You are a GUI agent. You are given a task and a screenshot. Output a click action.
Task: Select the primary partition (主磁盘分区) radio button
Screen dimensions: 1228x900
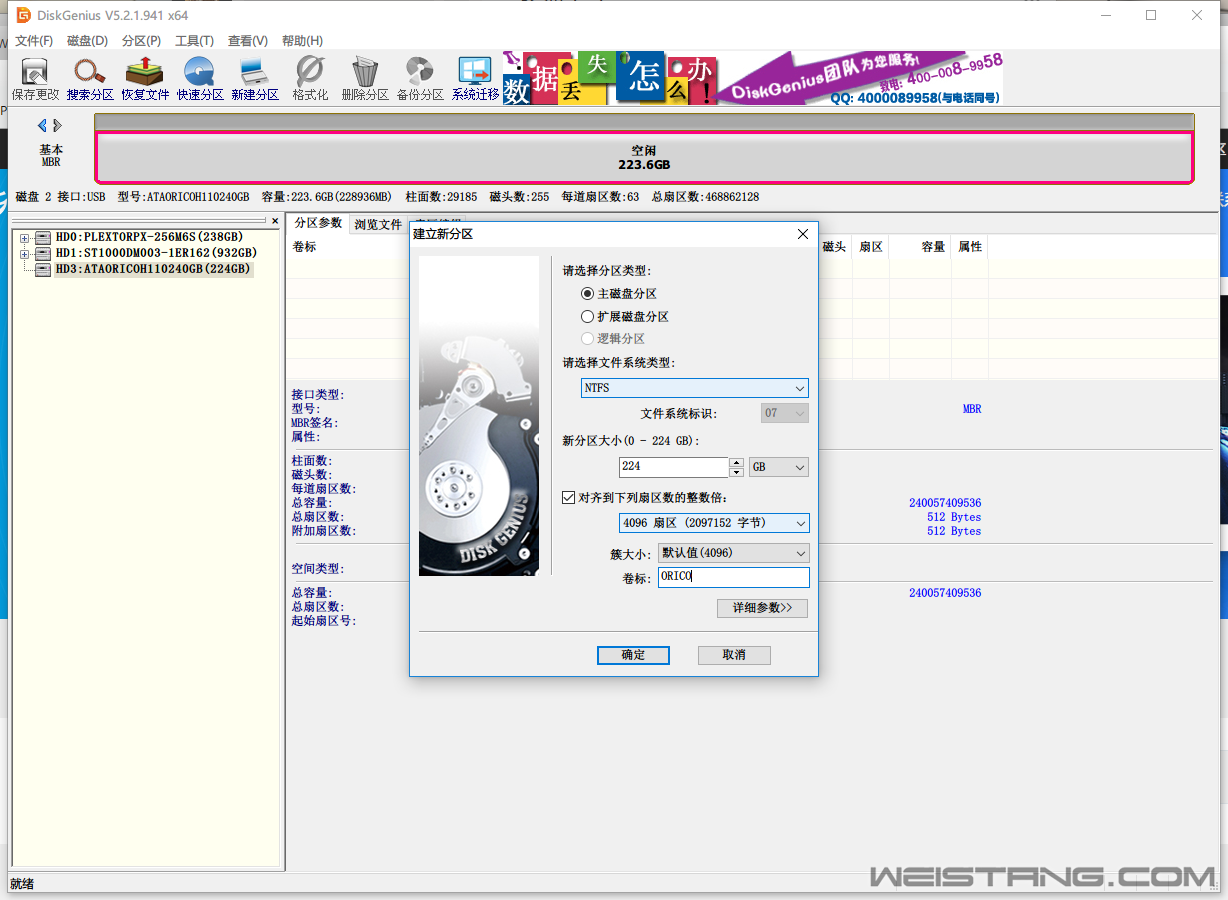pyautogui.click(x=588, y=294)
